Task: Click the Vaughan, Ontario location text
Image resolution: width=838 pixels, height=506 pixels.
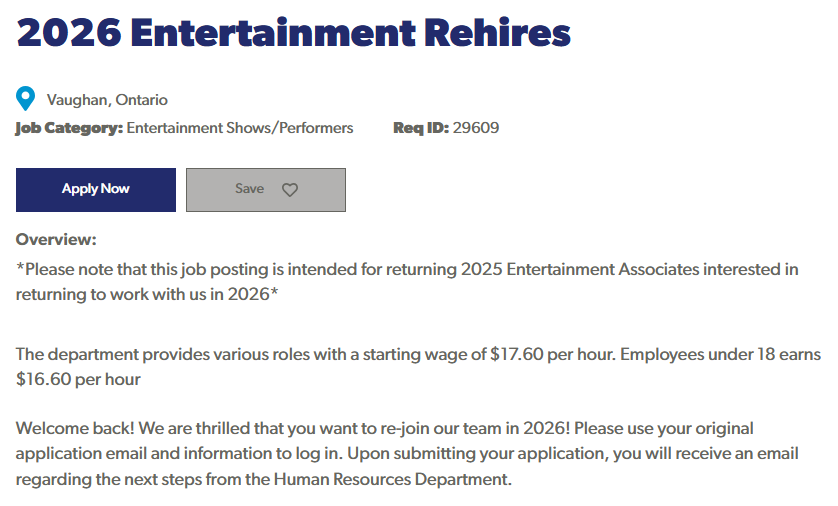Action: [x=107, y=100]
